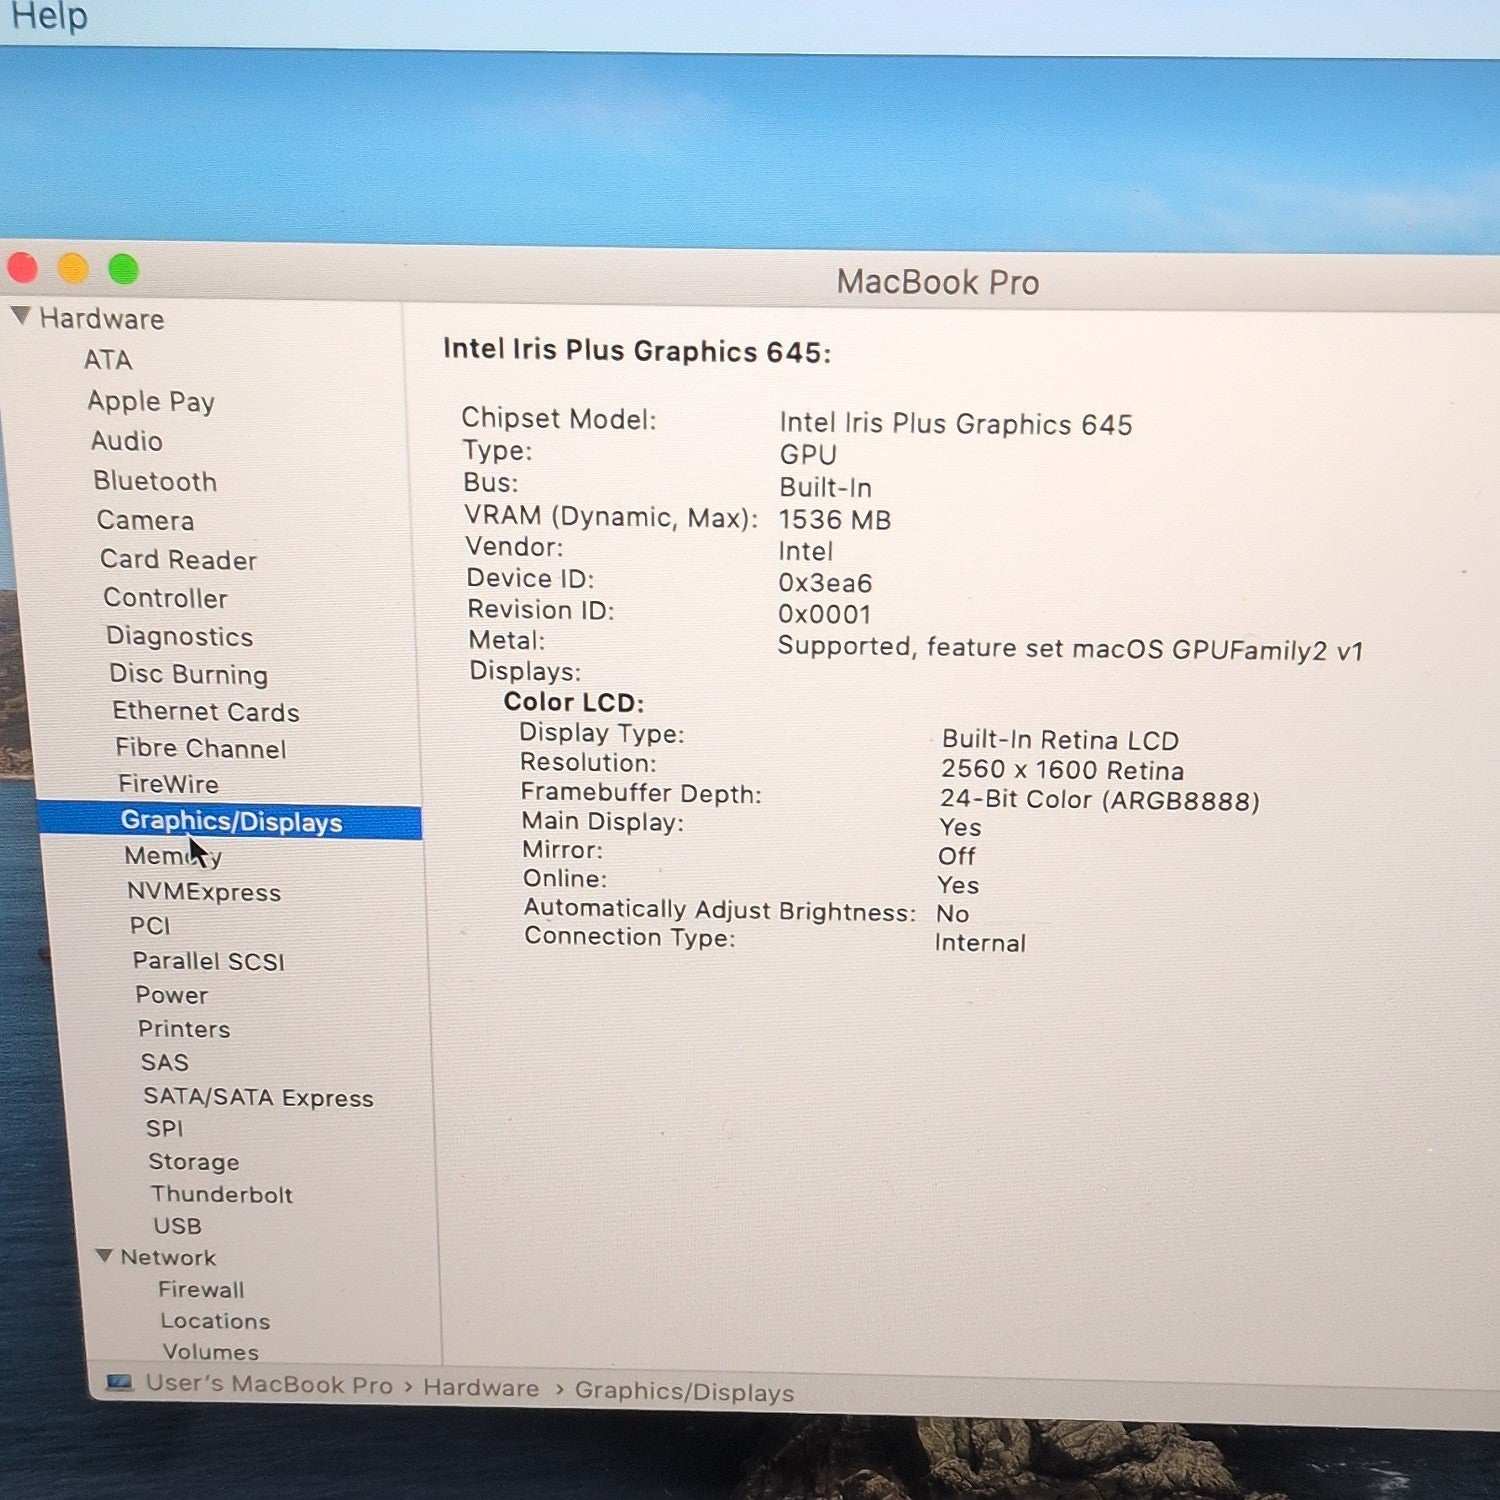Click the resolution value 2560 x 1600 Retina

click(x=1062, y=770)
